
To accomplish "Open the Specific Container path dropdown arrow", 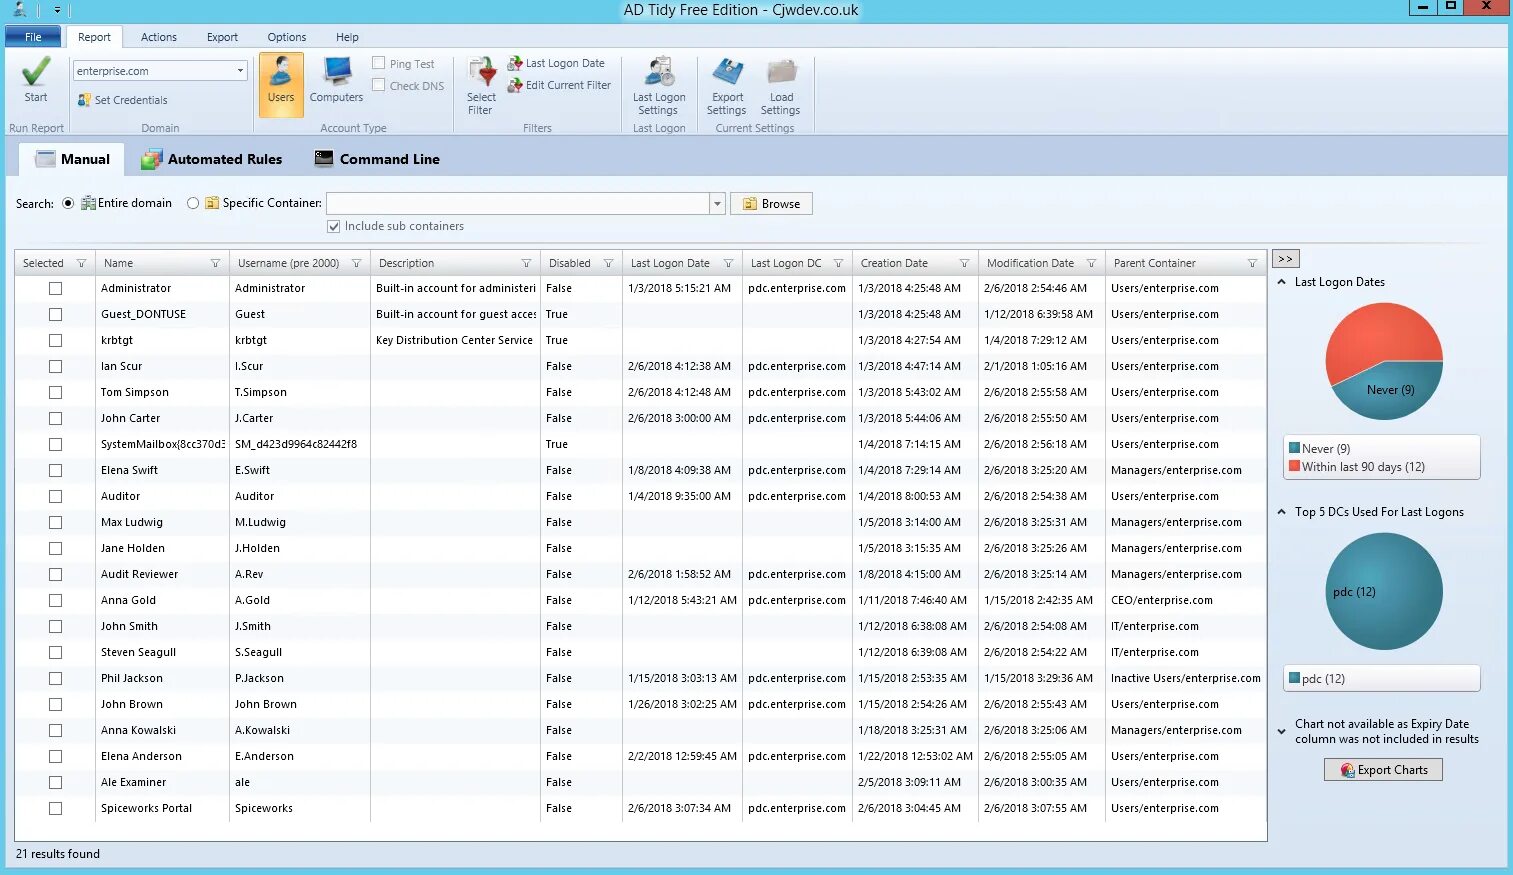I will [x=717, y=204].
